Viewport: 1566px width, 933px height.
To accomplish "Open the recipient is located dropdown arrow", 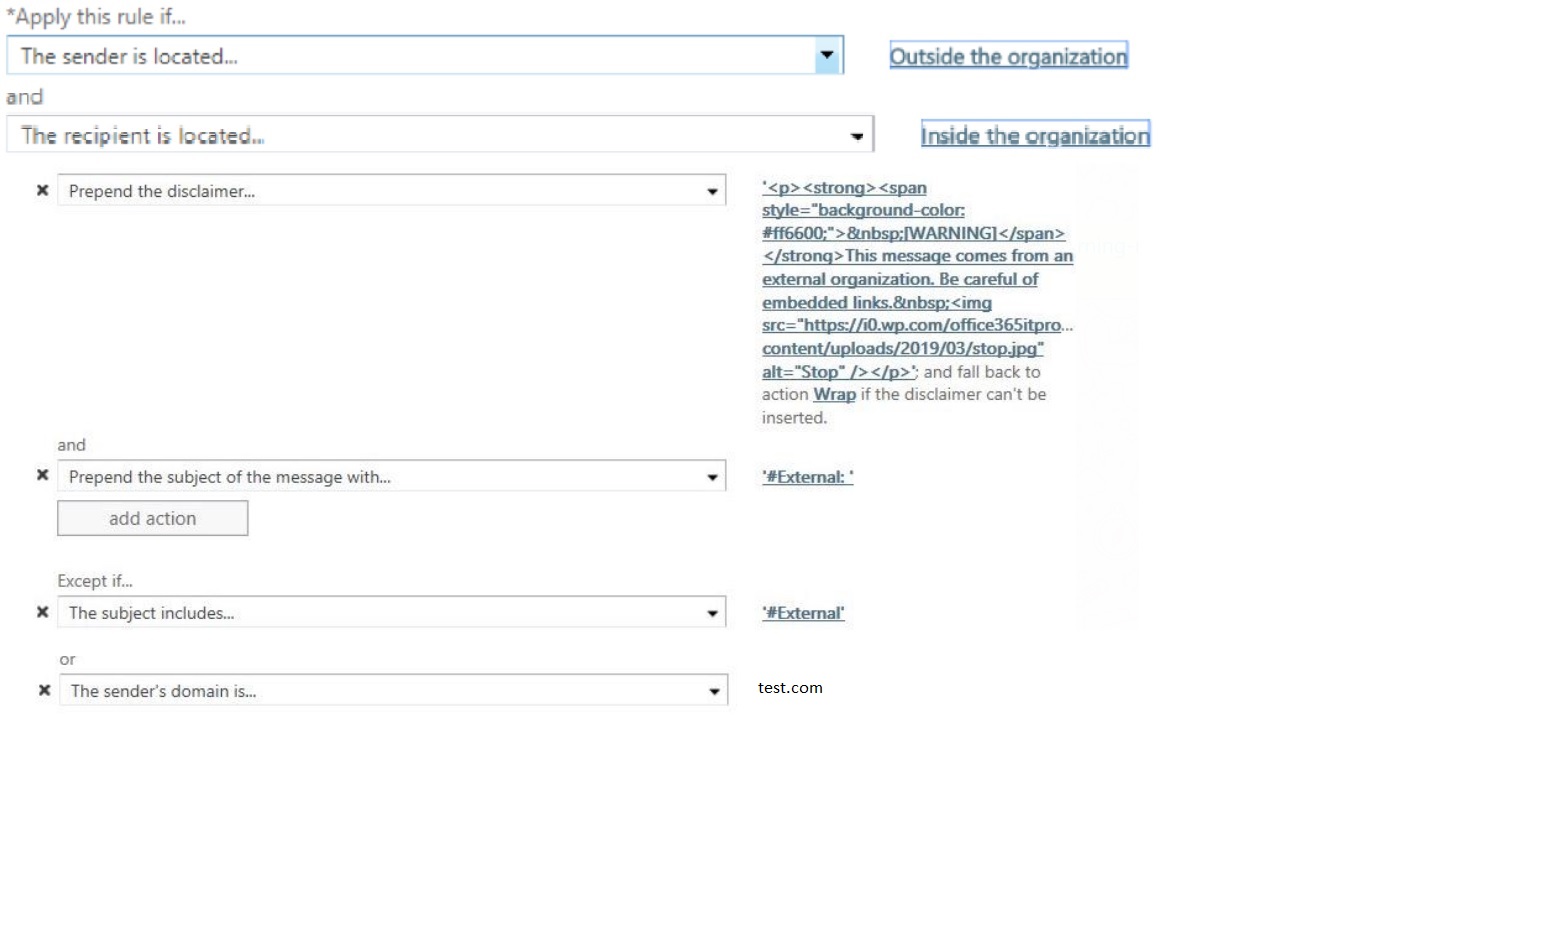I will pos(857,136).
